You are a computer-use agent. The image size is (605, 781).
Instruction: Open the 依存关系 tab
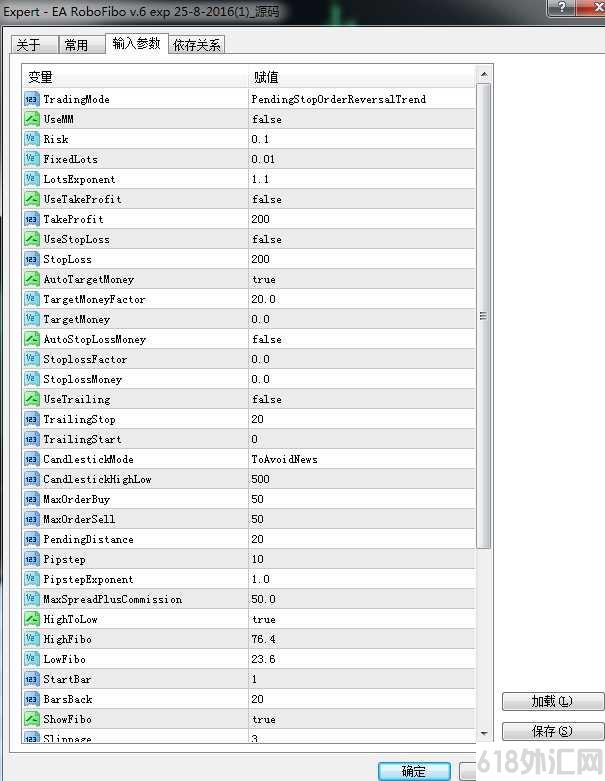point(197,45)
